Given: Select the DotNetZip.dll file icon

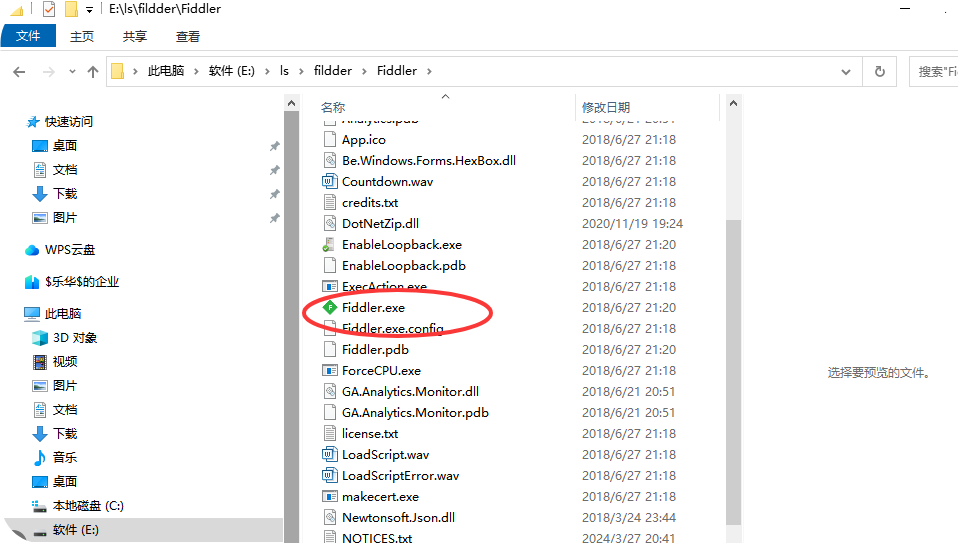Looking at the screenshot, I should click(x=330, y=224).
